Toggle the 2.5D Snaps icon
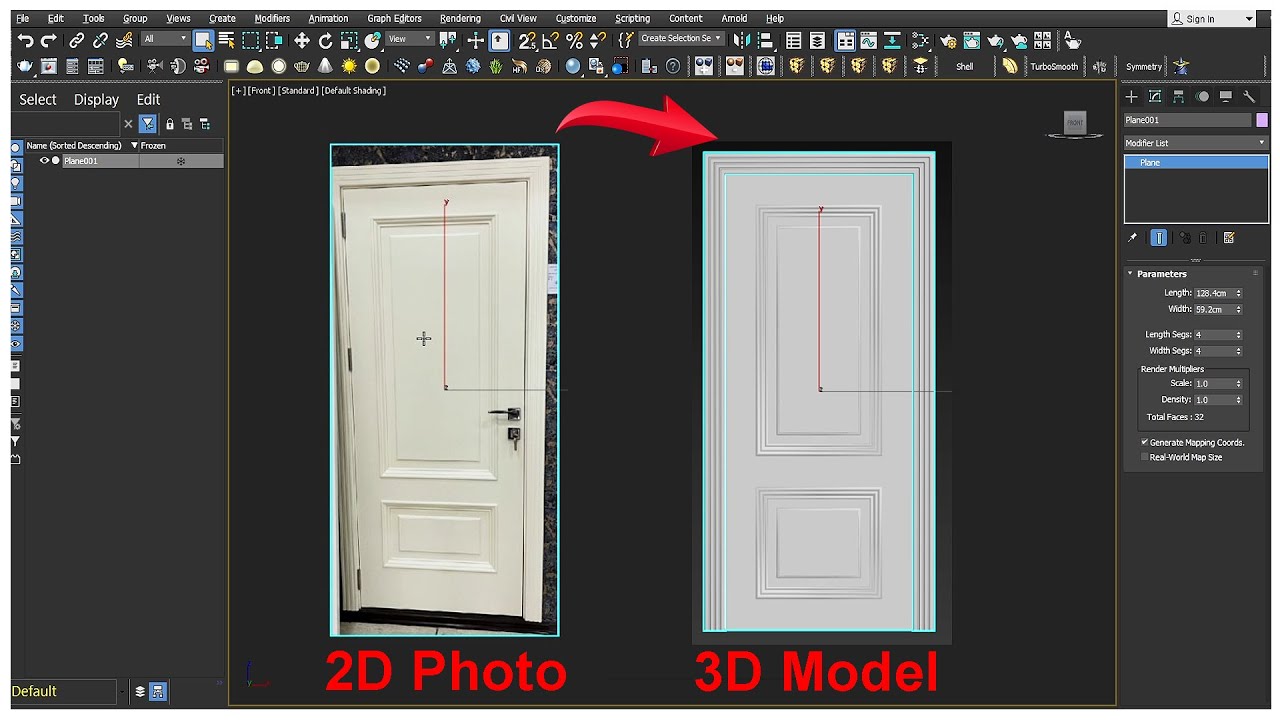 [527, 41]
